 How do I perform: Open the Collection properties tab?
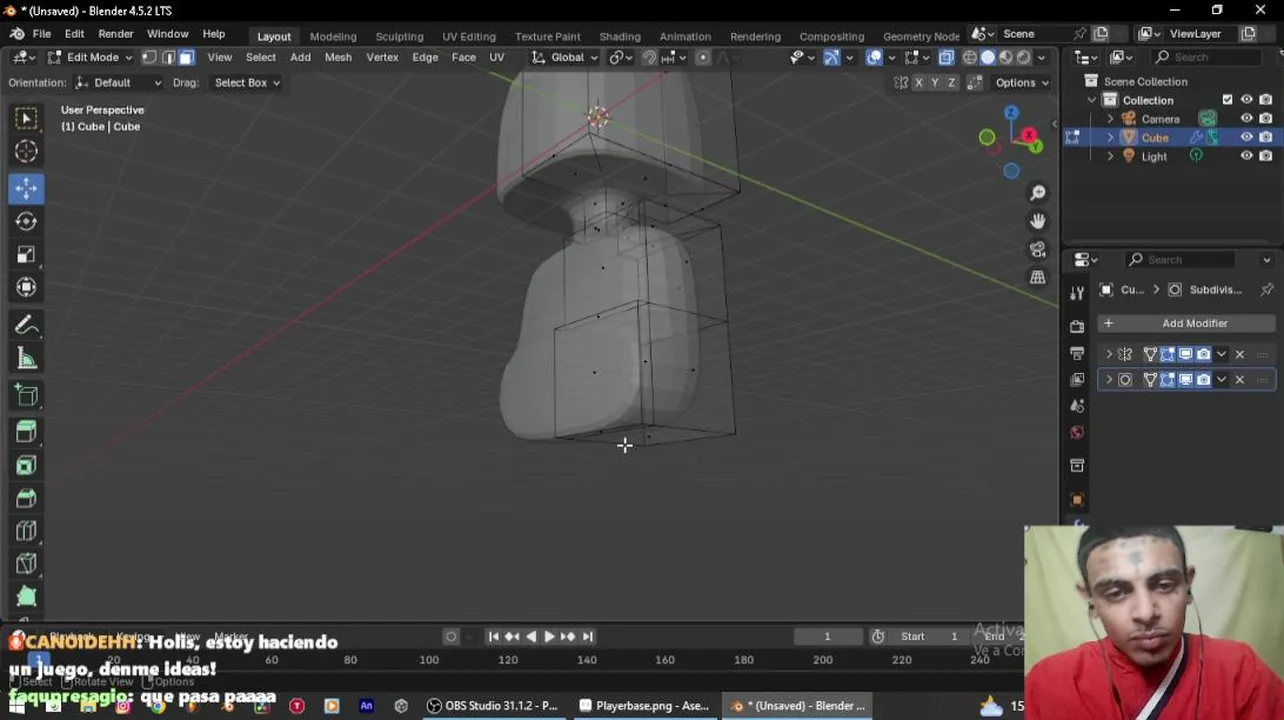tap(1077, 466)
